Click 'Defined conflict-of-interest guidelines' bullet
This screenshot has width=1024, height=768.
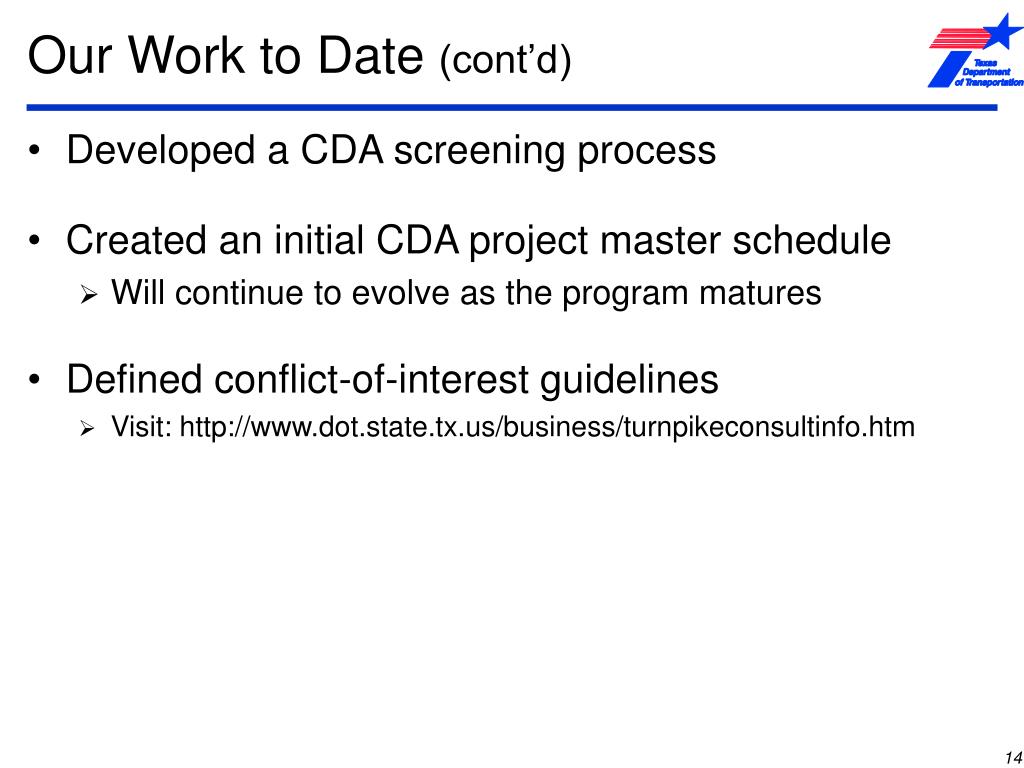point(392,379)
